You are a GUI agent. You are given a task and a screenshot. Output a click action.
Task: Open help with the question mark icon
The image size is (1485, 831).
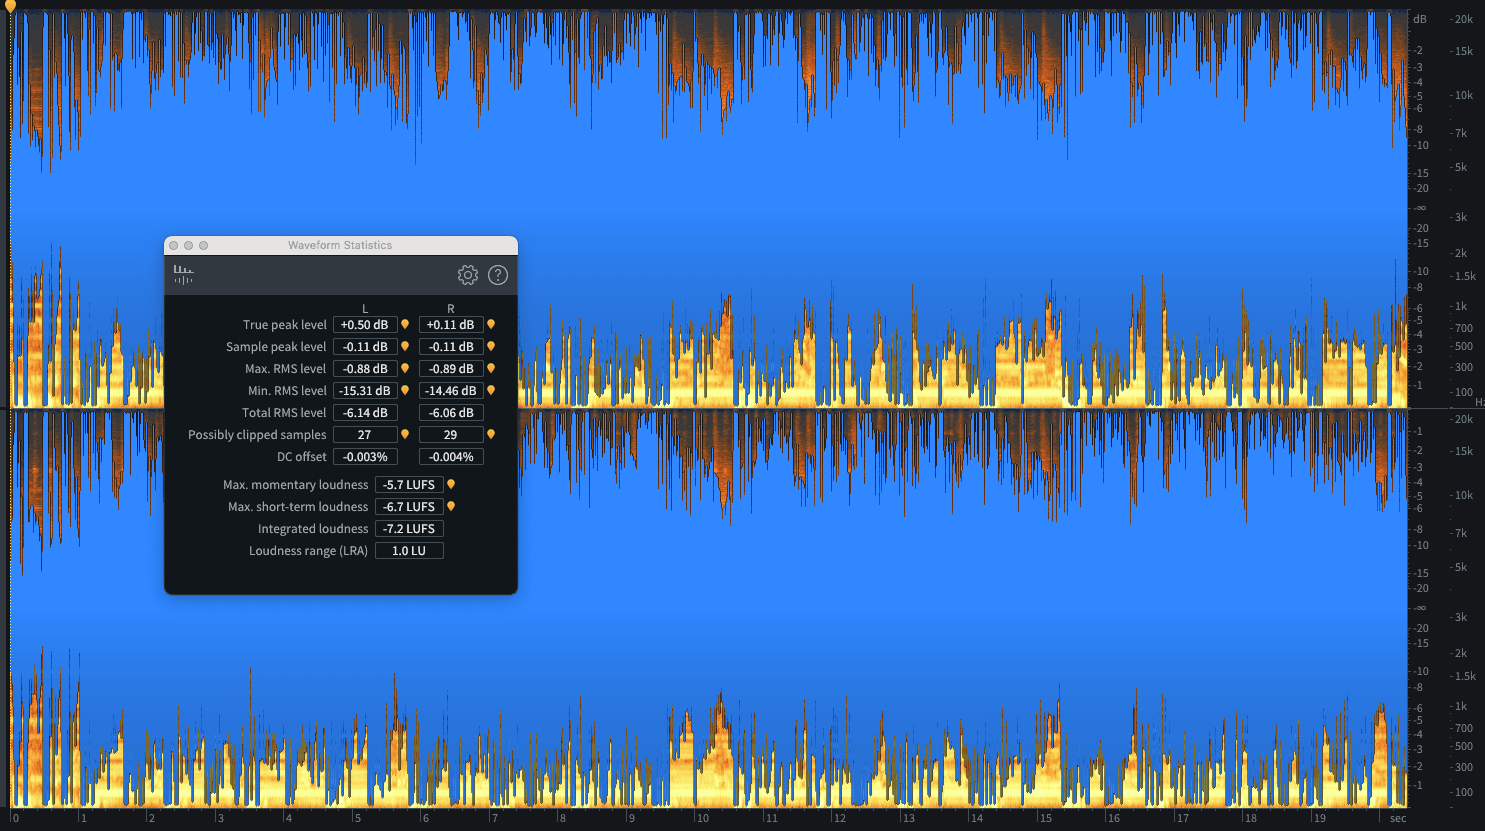(498, 275)
